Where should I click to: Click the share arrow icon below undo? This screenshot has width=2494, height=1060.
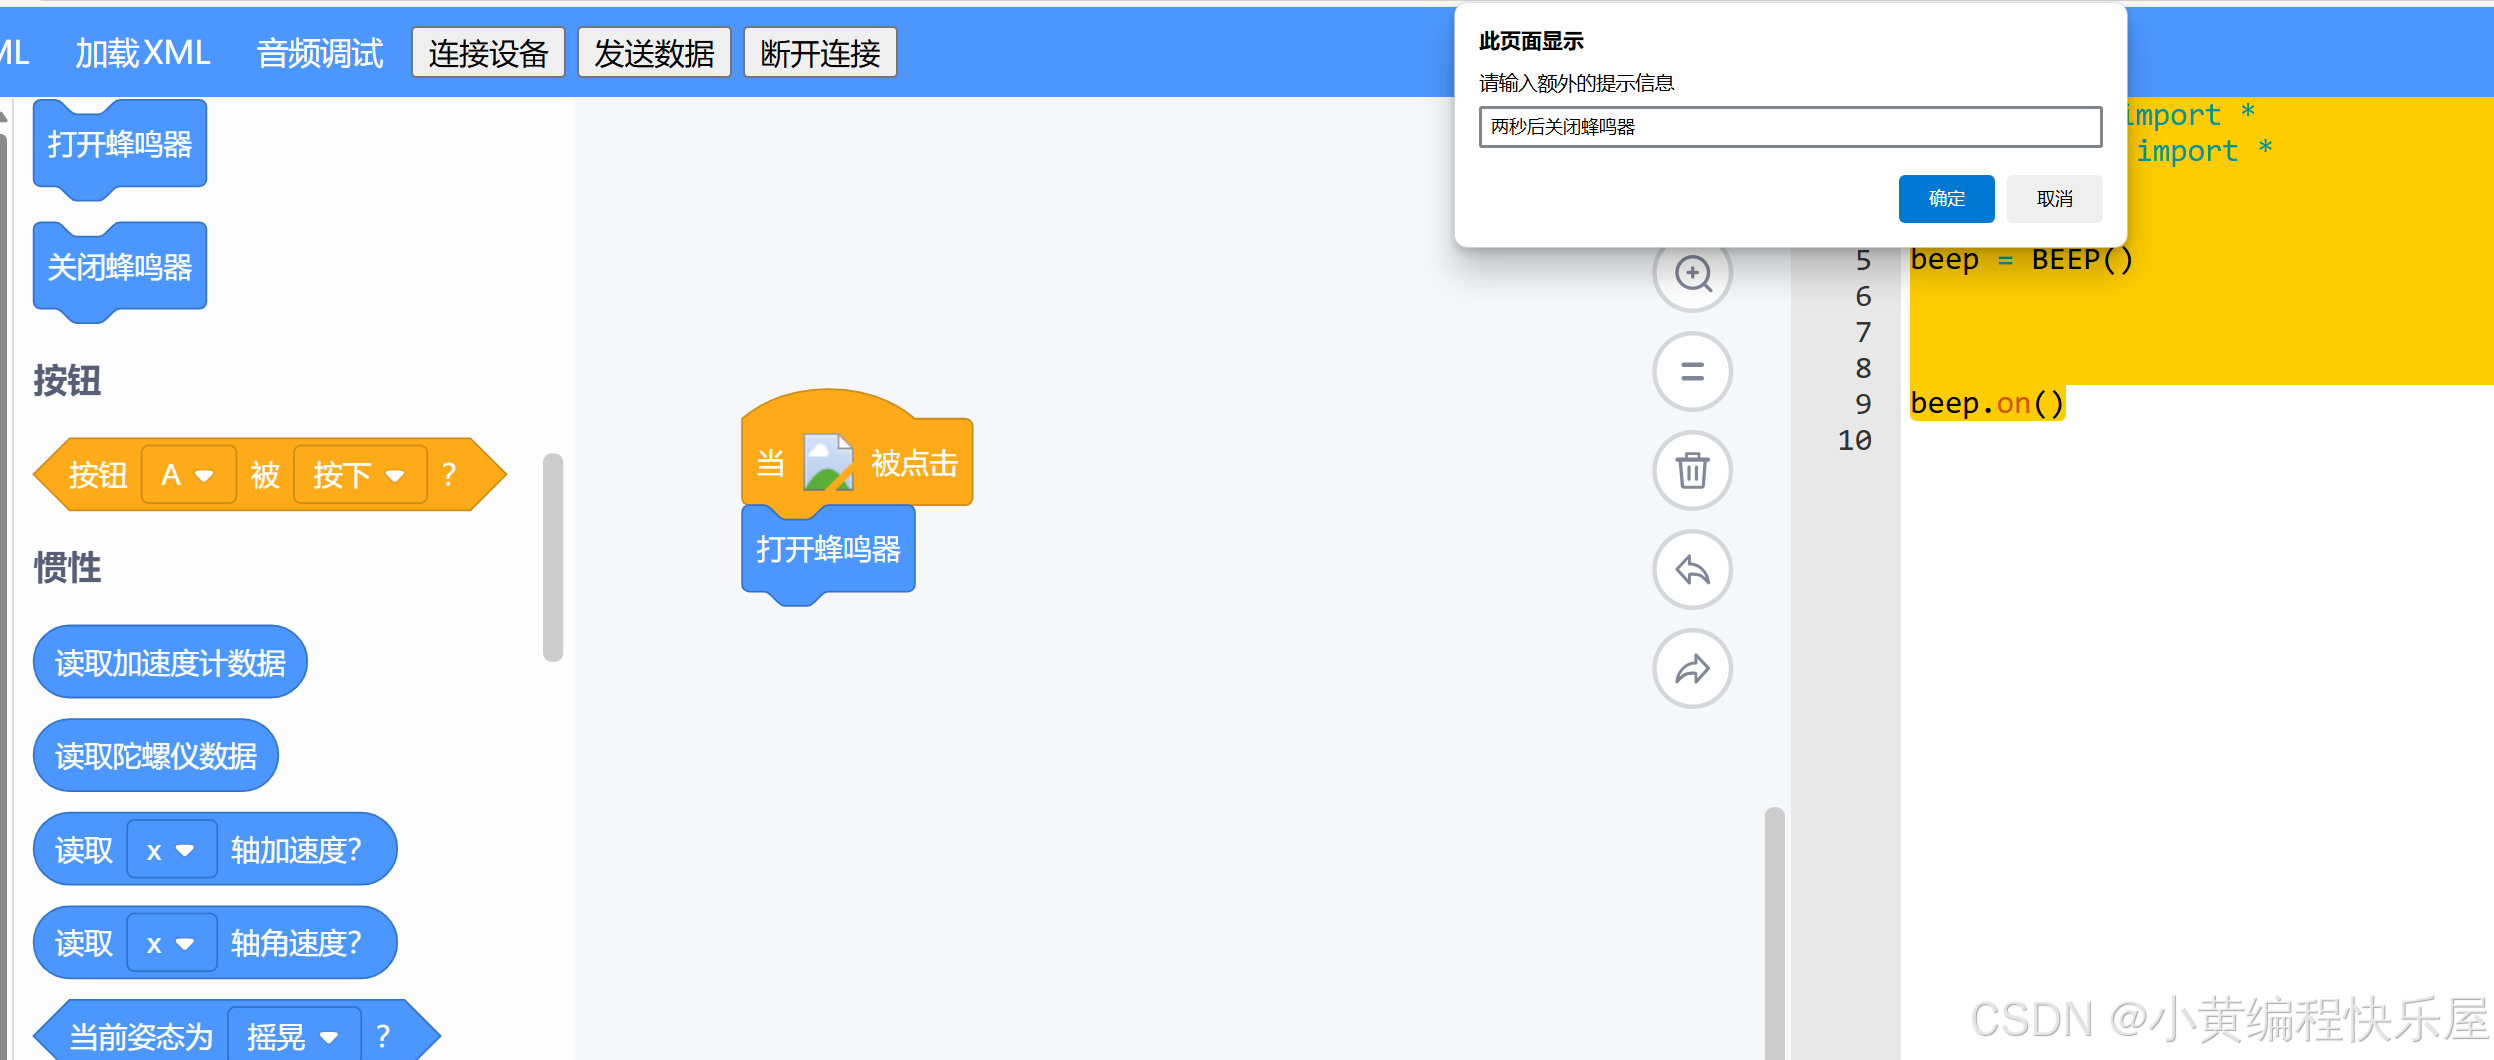pyautogui.click(x=1692, y=669)
